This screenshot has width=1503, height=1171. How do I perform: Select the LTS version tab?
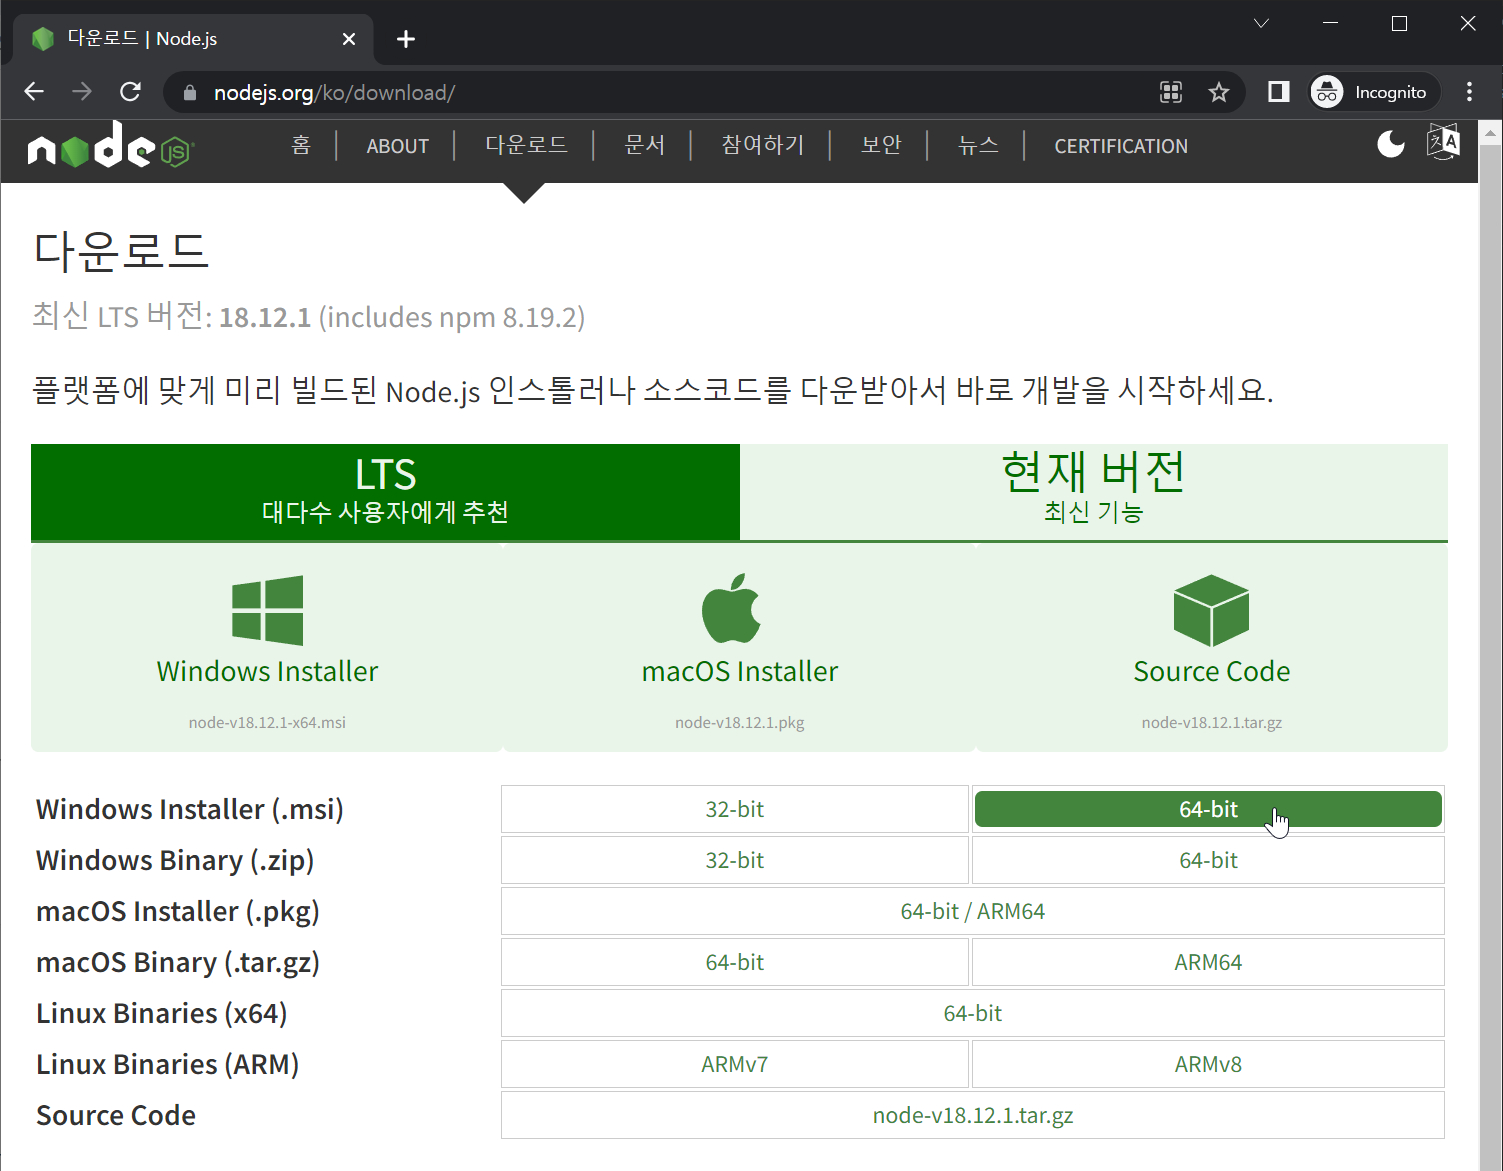click(x=385, y=492)
